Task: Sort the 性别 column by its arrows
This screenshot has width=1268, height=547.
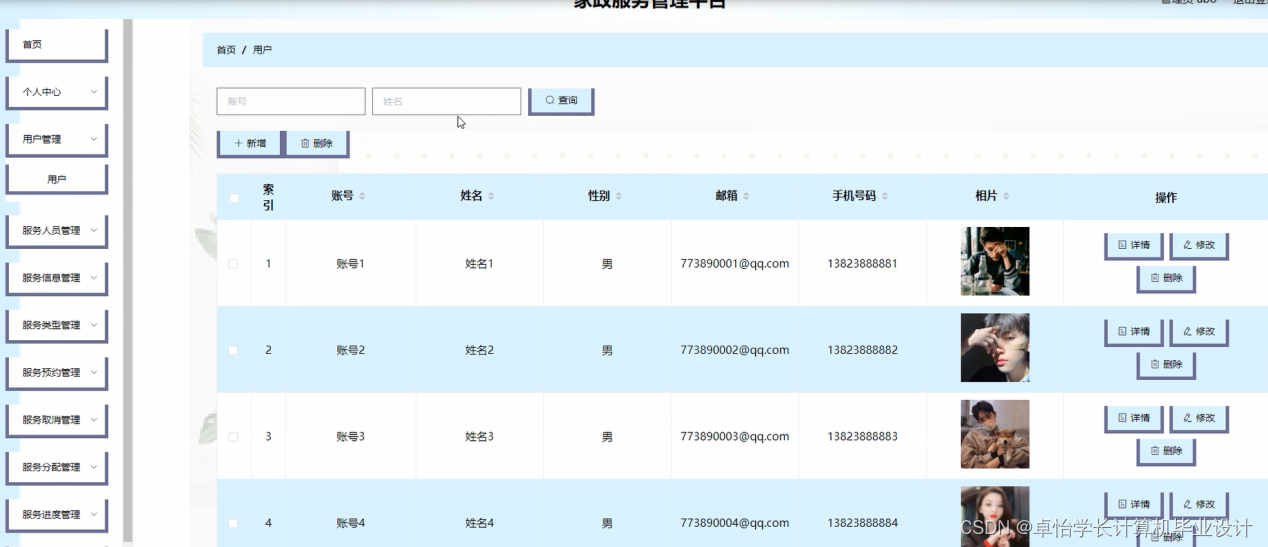Action: (619, 197)
